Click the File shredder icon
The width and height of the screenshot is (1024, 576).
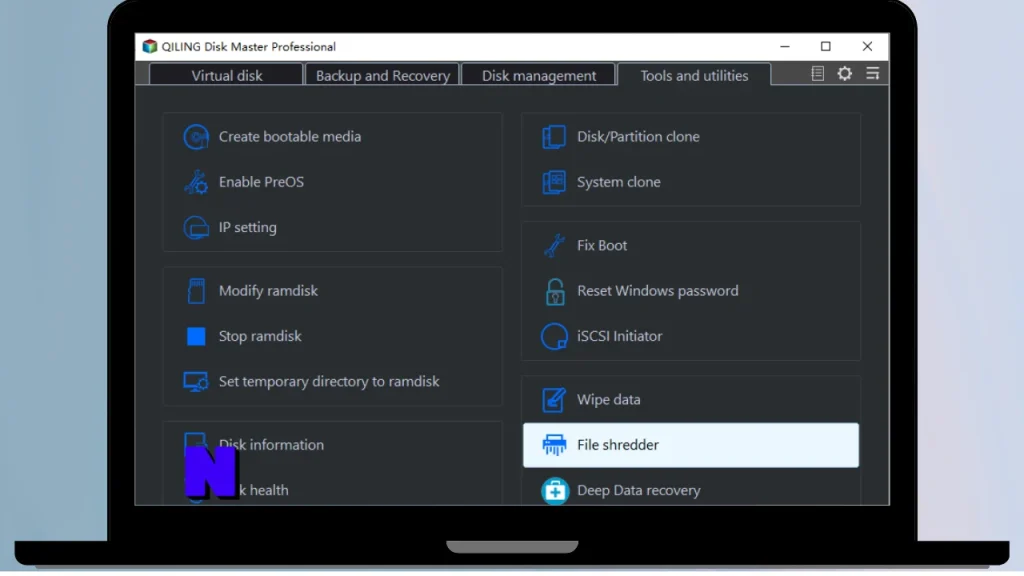click(x=554, y=445)
